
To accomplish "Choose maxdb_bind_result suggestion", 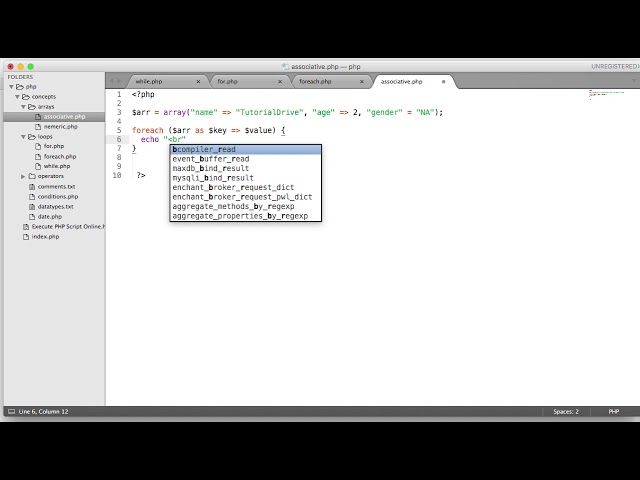I will coord(246,169).
